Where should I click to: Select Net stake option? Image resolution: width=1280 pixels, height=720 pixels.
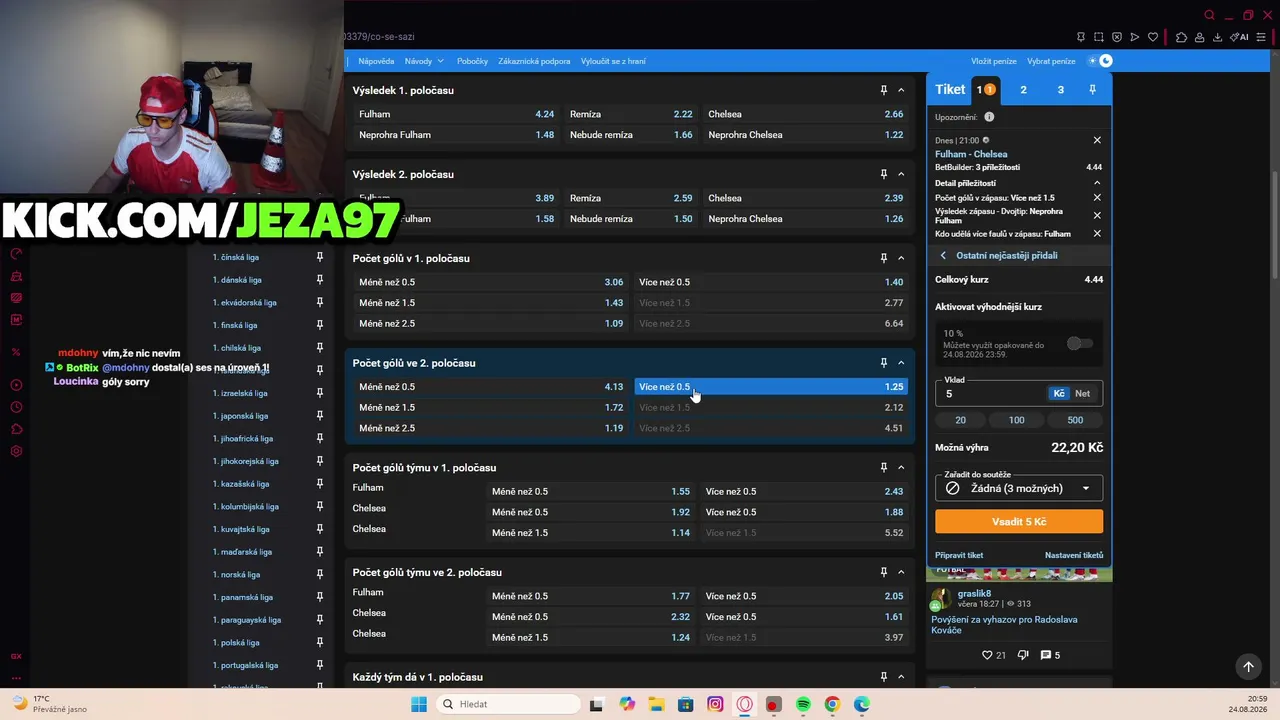click(1082, 394)
